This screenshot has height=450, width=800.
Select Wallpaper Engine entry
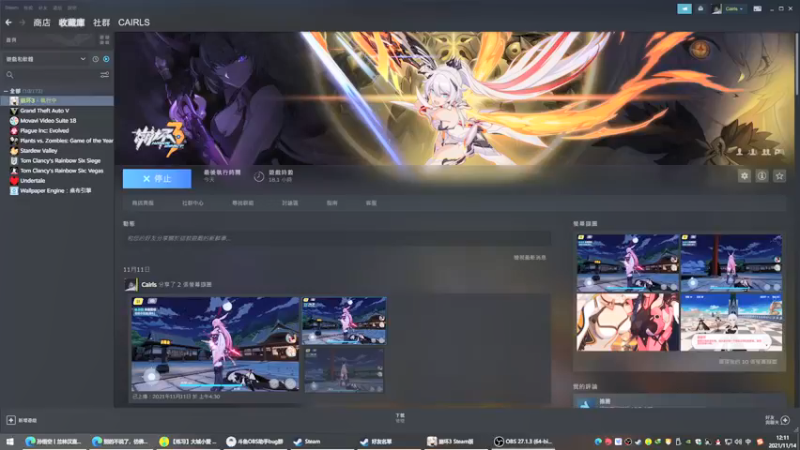[x=56, y=191]
